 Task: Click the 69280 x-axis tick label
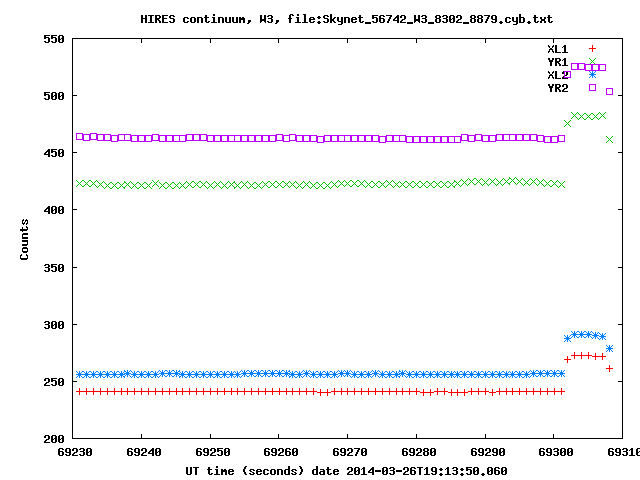pyautogui.click(x=419, y=452)
